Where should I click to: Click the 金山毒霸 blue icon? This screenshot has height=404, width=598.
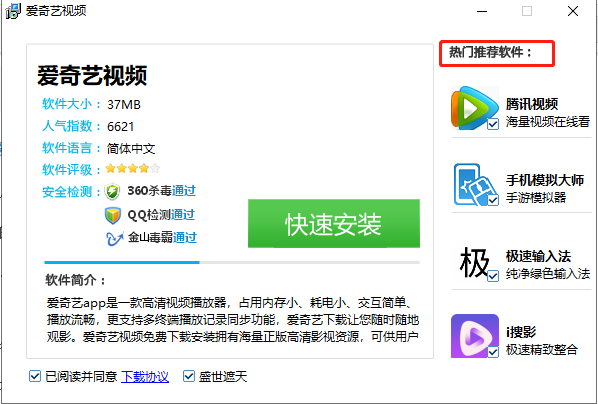click(x=114, y=238)
